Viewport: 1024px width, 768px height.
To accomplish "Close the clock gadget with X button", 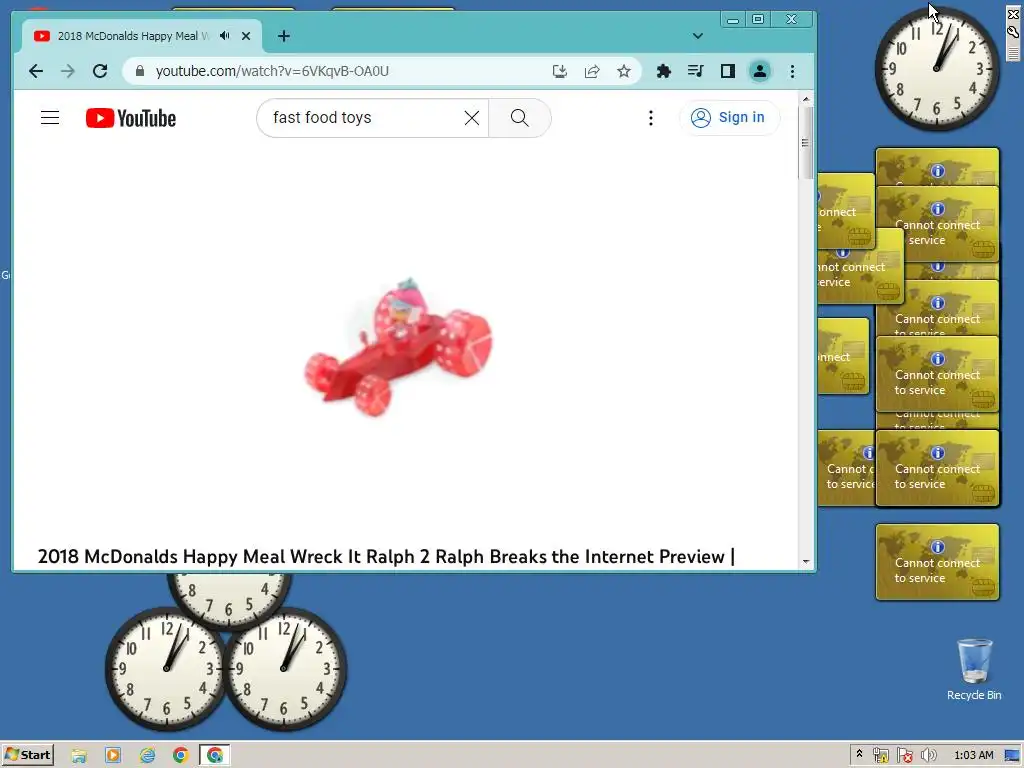I will (1013, 14).
